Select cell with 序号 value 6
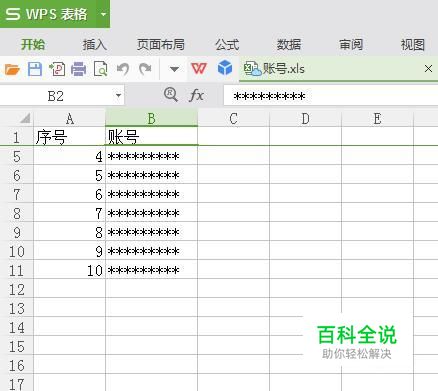438x391 pixels. (69, 194)
